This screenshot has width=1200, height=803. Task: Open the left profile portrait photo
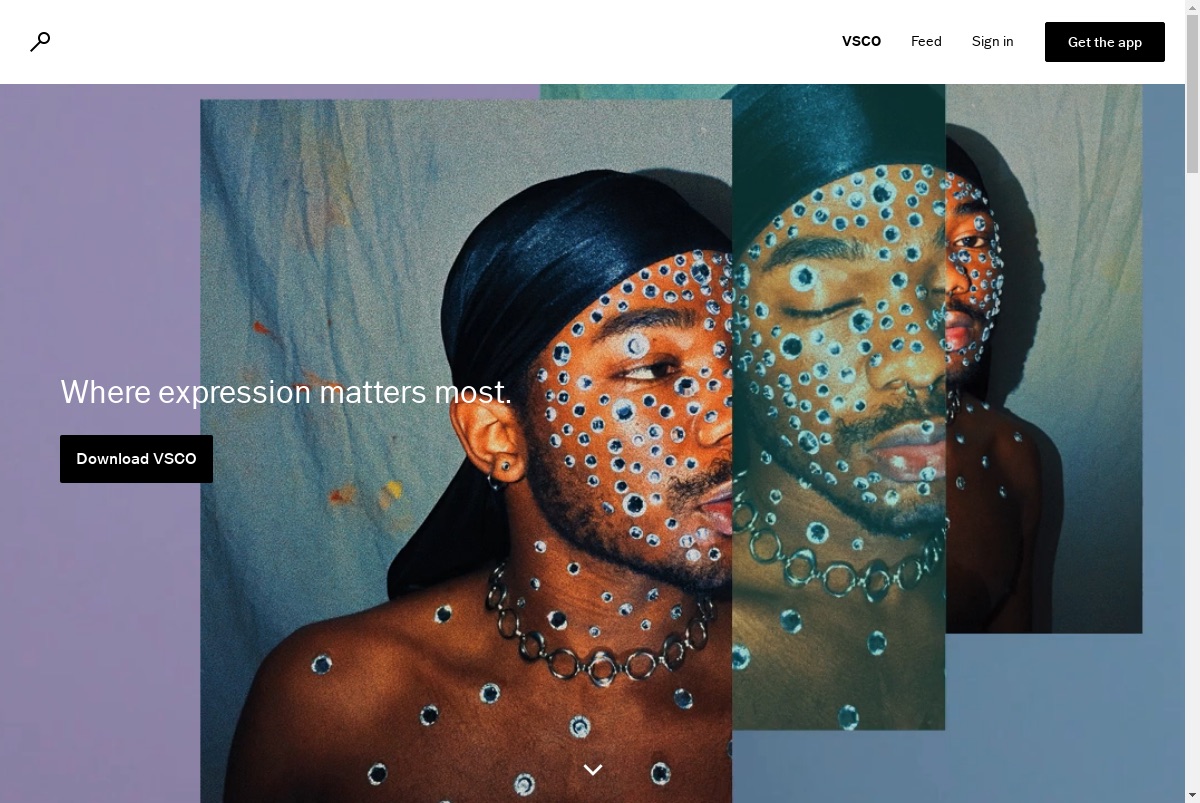point(466,450)
